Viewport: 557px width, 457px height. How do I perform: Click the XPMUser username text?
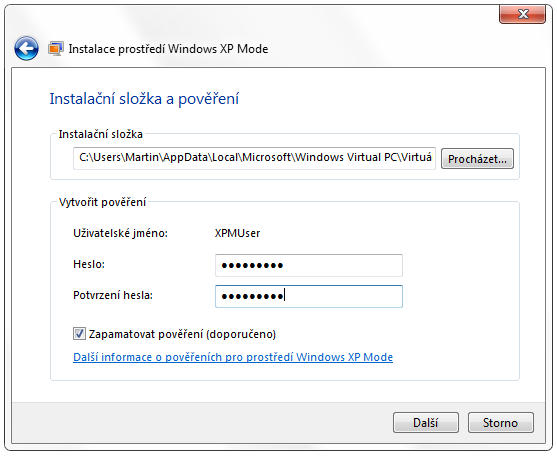[237, 233]
